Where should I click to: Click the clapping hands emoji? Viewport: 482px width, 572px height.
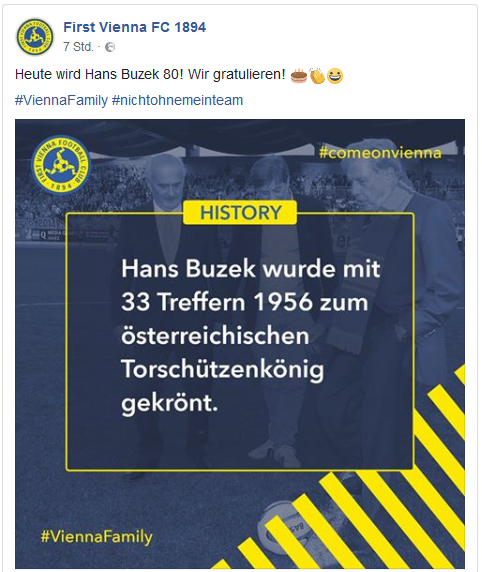pos(317,76)
